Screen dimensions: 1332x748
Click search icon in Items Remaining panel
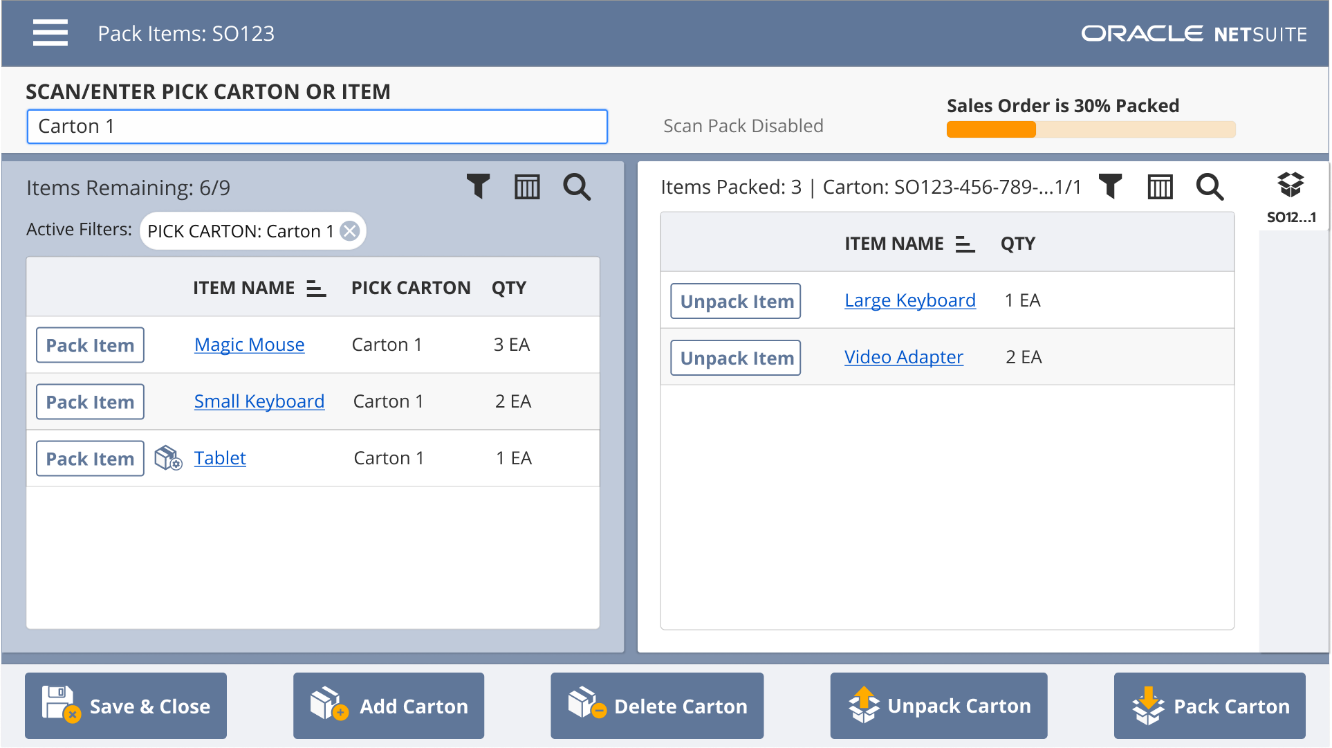(x=577, y=187)
